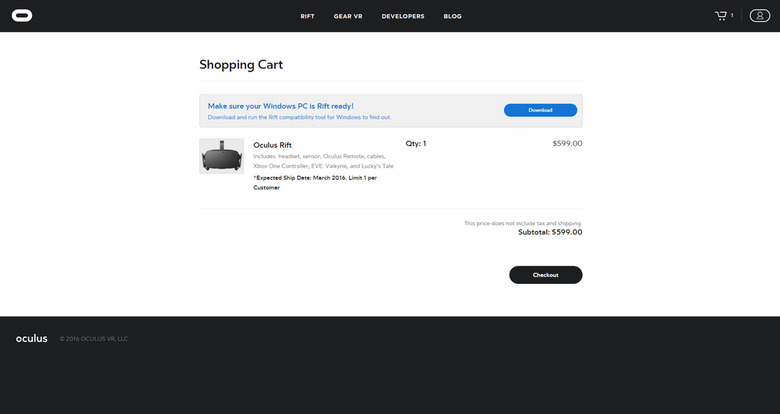Open the DEVELOPERS navigation link
The image size is (780, 414).
tap(403, 16)
